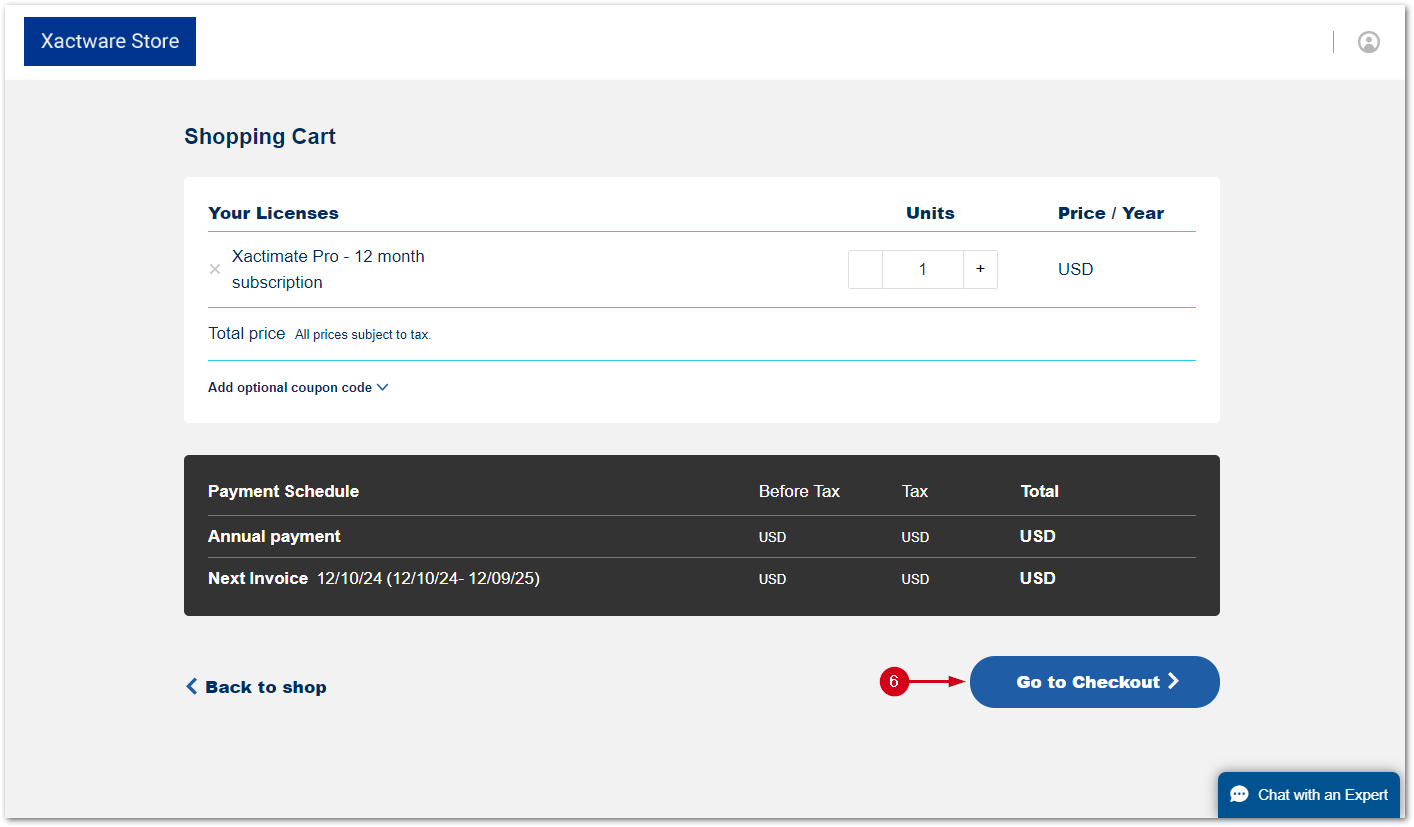Expand Add optional coupon code

(298, 387)
